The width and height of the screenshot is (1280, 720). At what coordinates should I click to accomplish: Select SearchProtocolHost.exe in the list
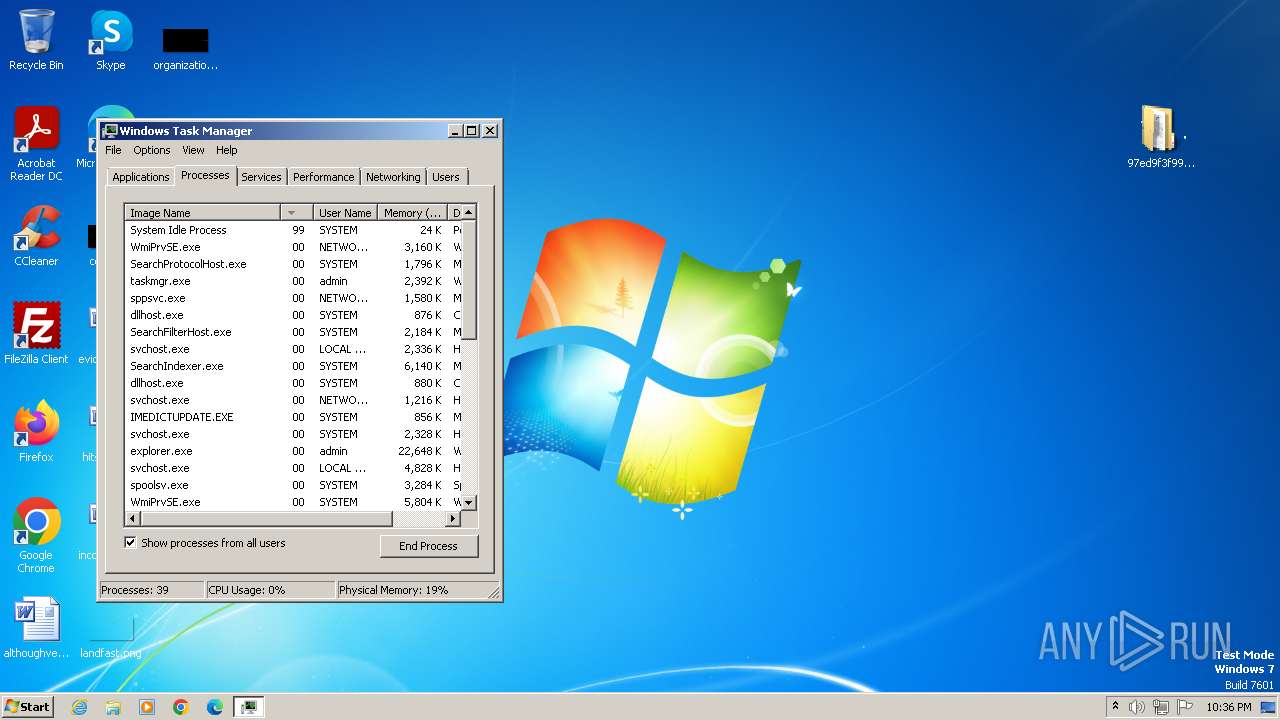pyautogui.click(x=293, y=264)
